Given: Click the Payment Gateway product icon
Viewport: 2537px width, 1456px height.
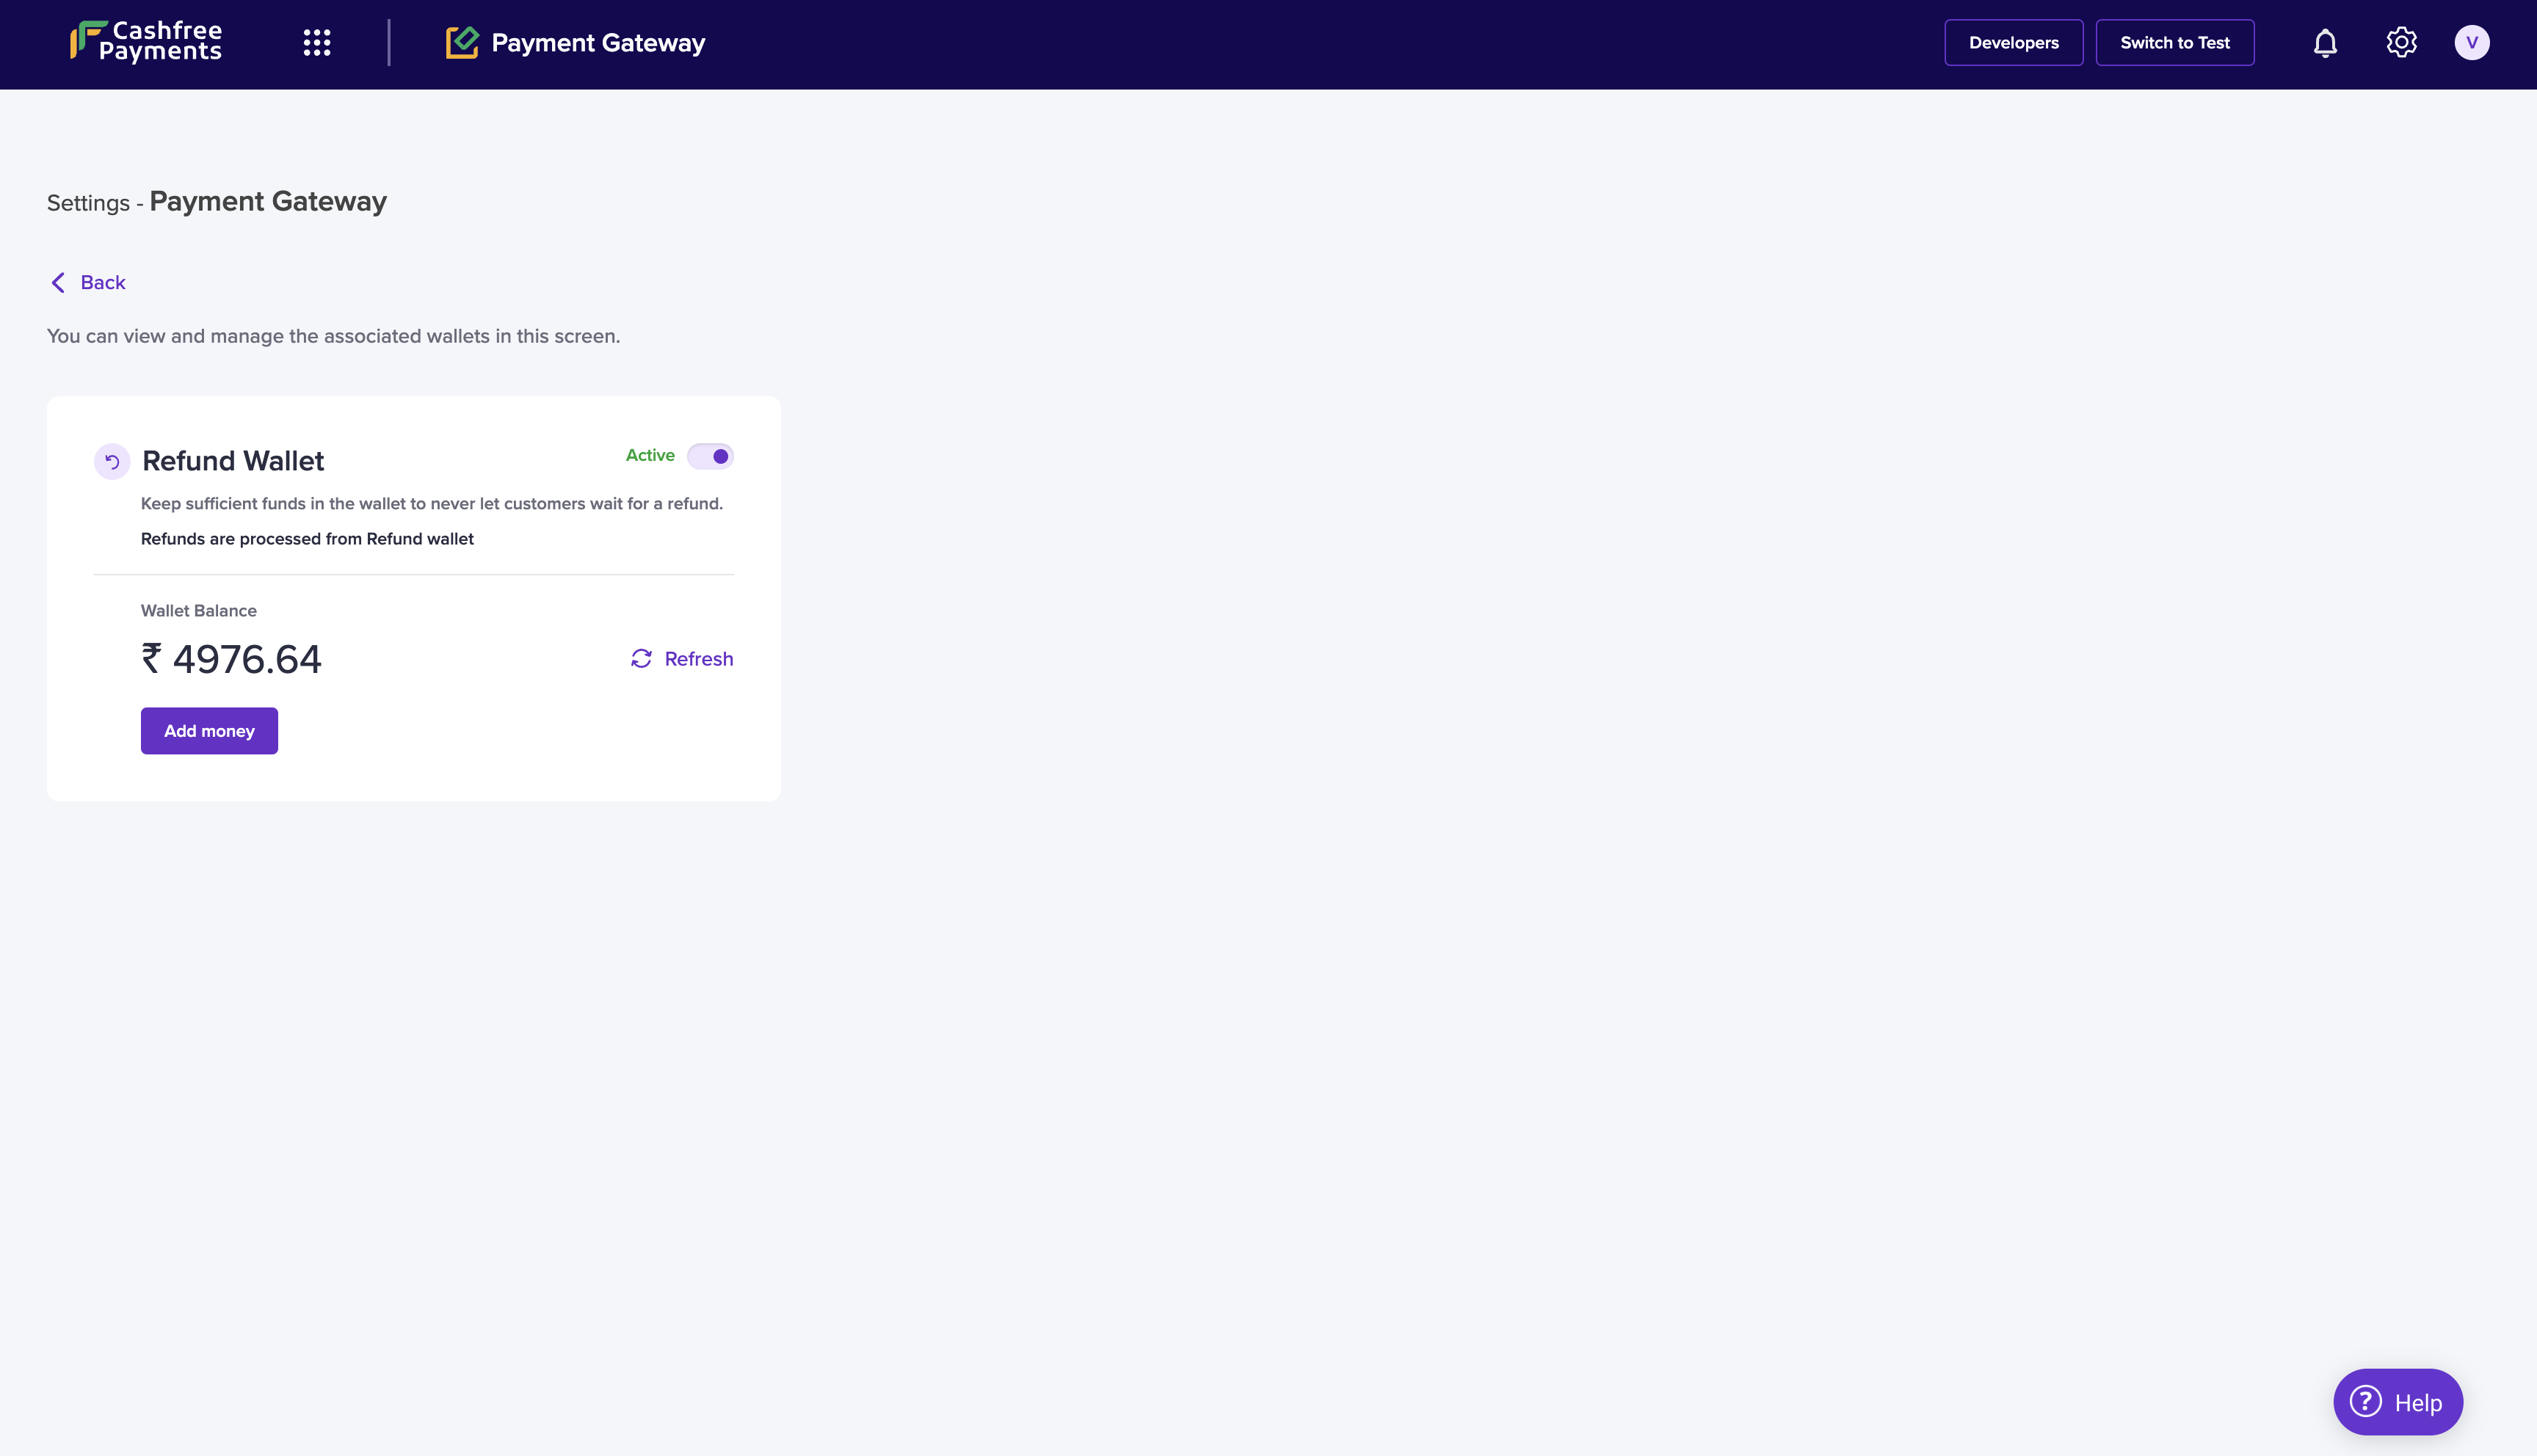Looking at the screenshot, I should 462,43.
